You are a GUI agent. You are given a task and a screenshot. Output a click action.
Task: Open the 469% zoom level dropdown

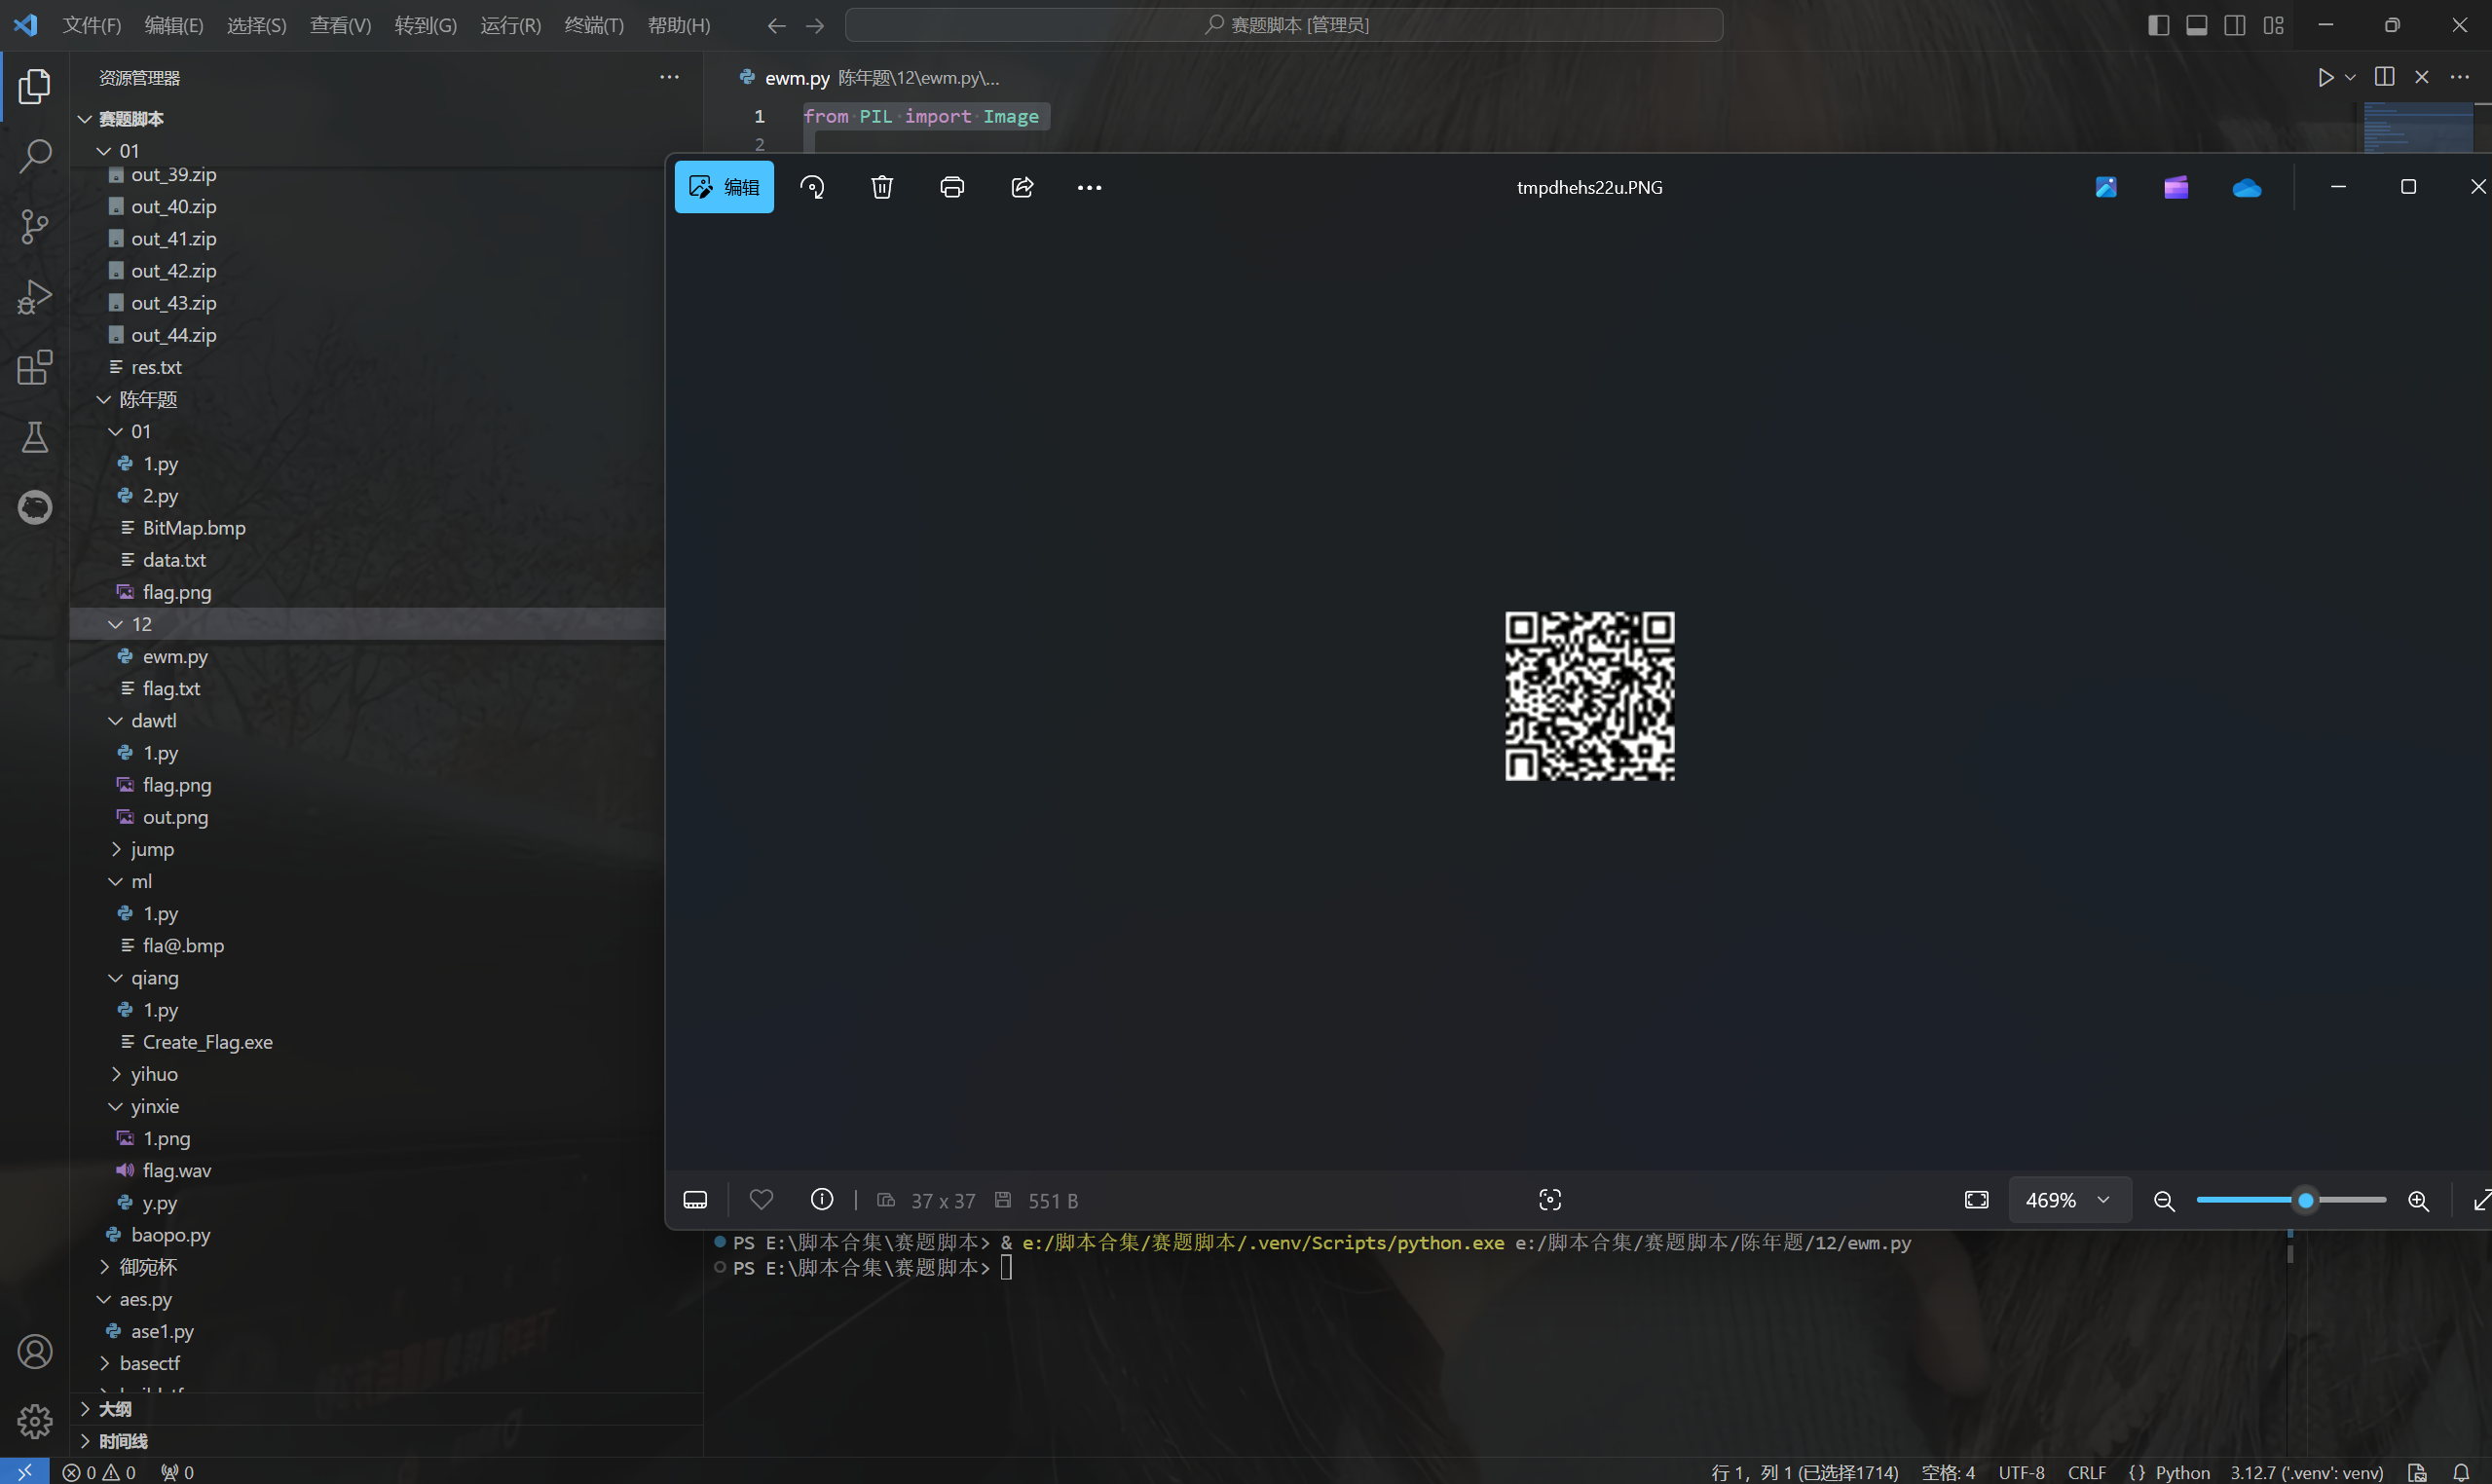(2069, 1200)
